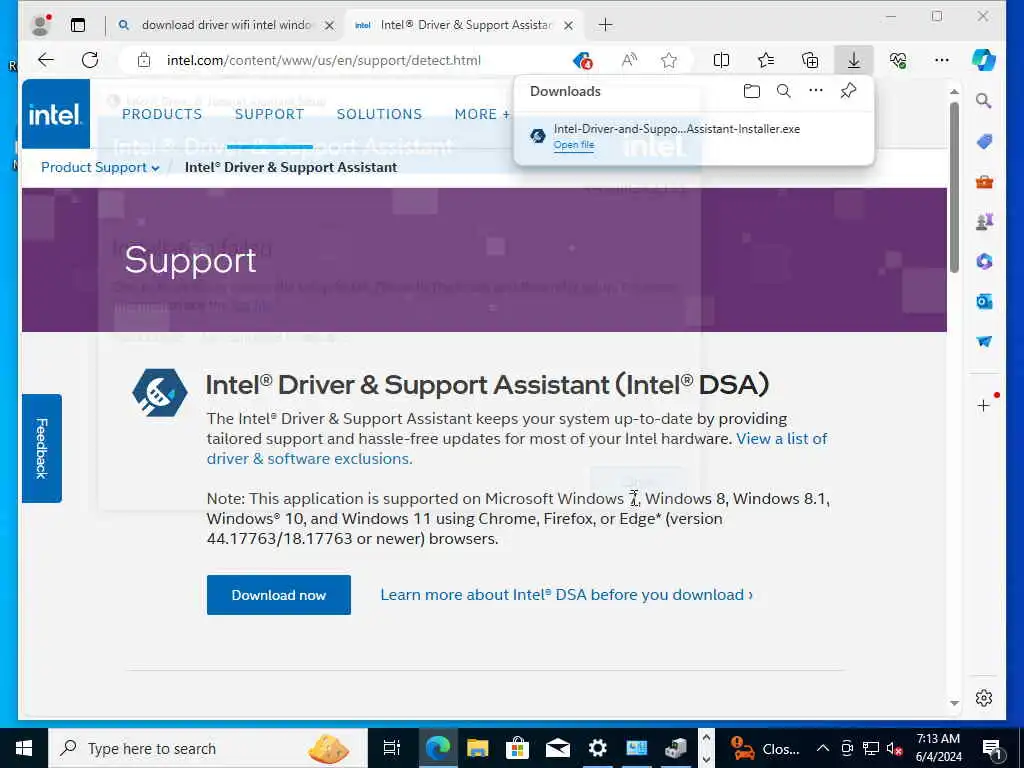Activate the Read aloud icon

(628, 60)
